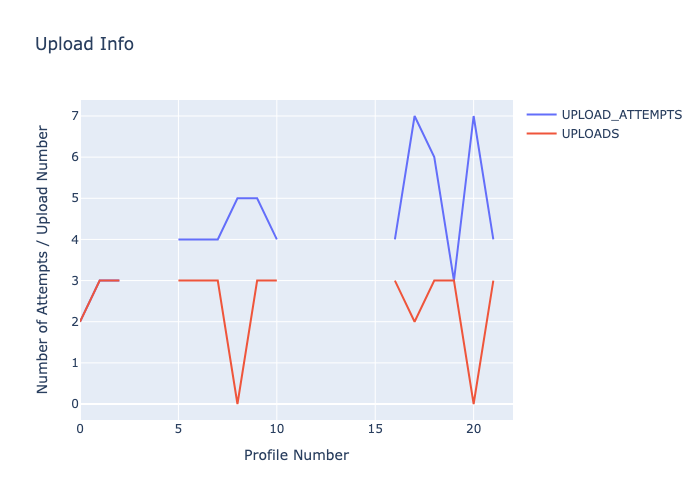Click the x-axis tick label 15
Image resolution: width=700 pixels, height=500 pixels.
(x=375, y=429)
